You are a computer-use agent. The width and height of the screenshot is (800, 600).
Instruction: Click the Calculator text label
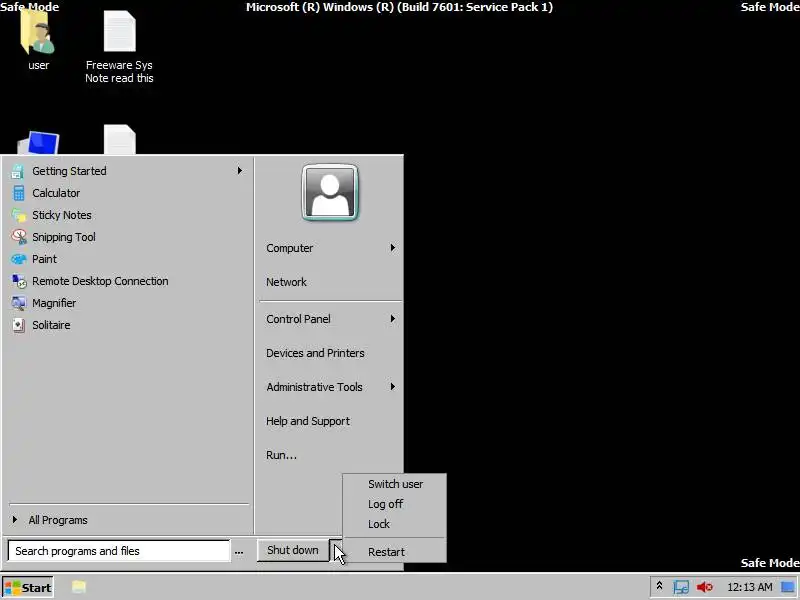pyautogui.click(x=56, y=193)
